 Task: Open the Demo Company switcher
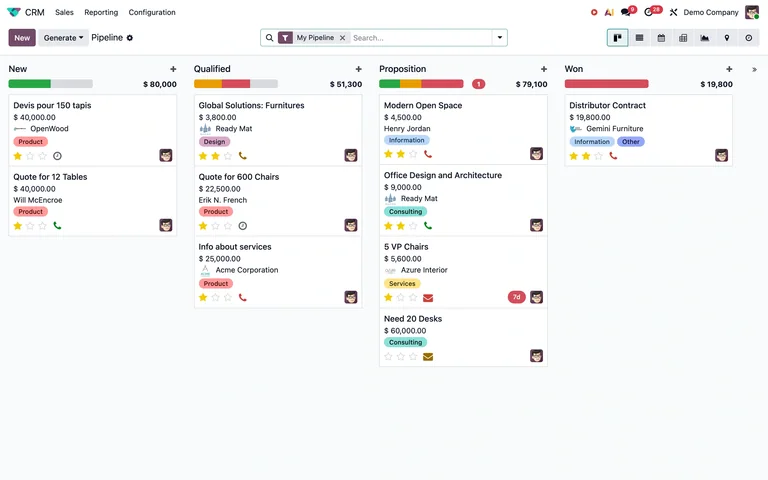[x=711, y=12]
